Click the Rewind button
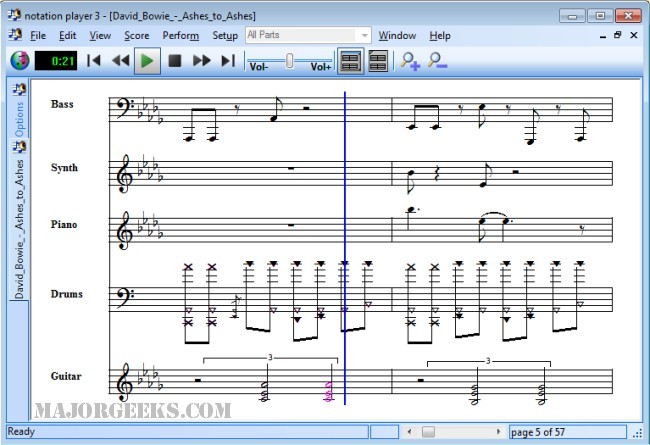The image size is (650, 445). click(120, 61)
